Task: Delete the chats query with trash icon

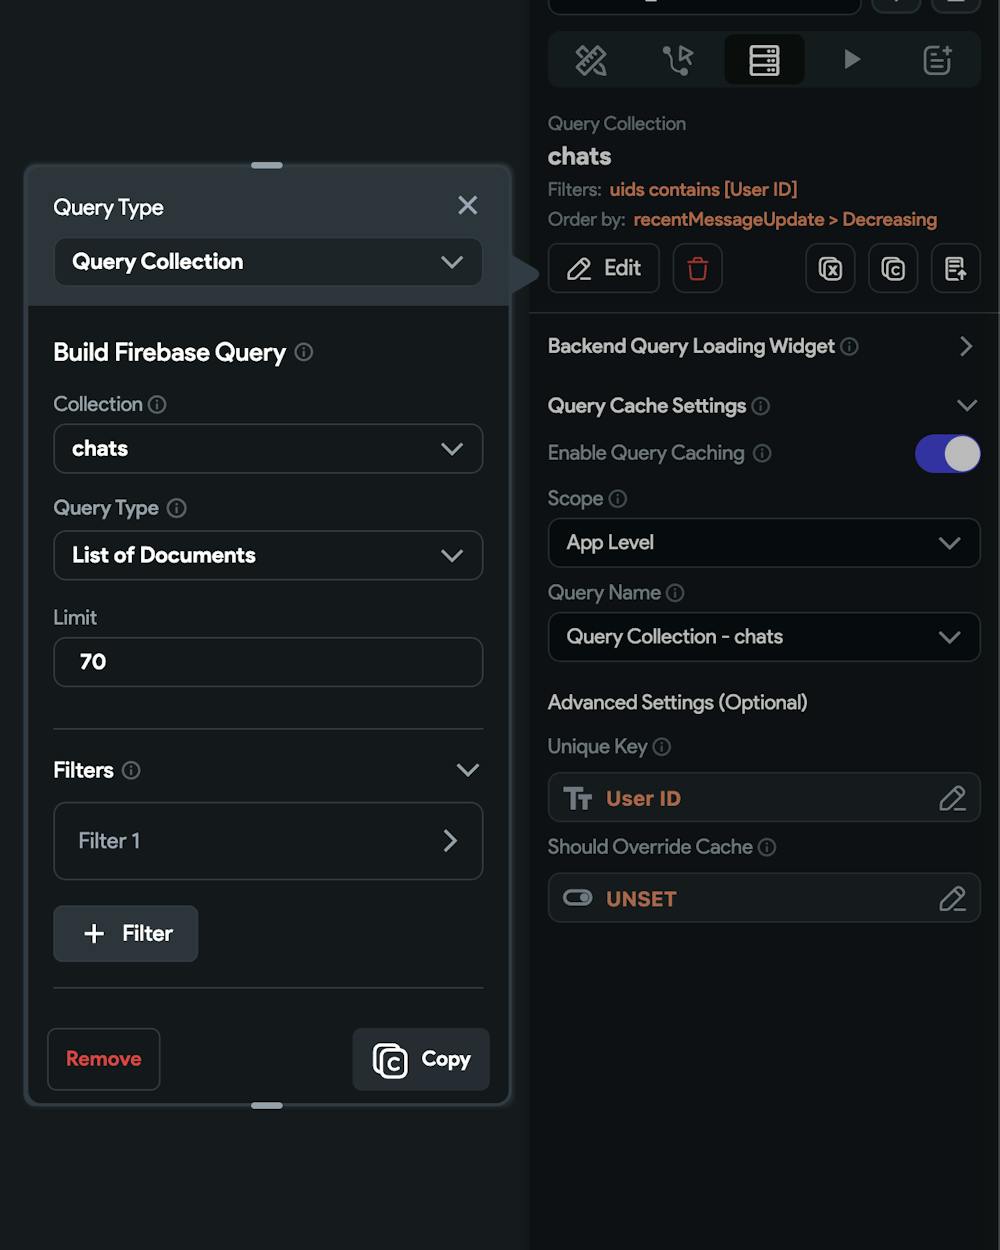Action: click(698, 268)
